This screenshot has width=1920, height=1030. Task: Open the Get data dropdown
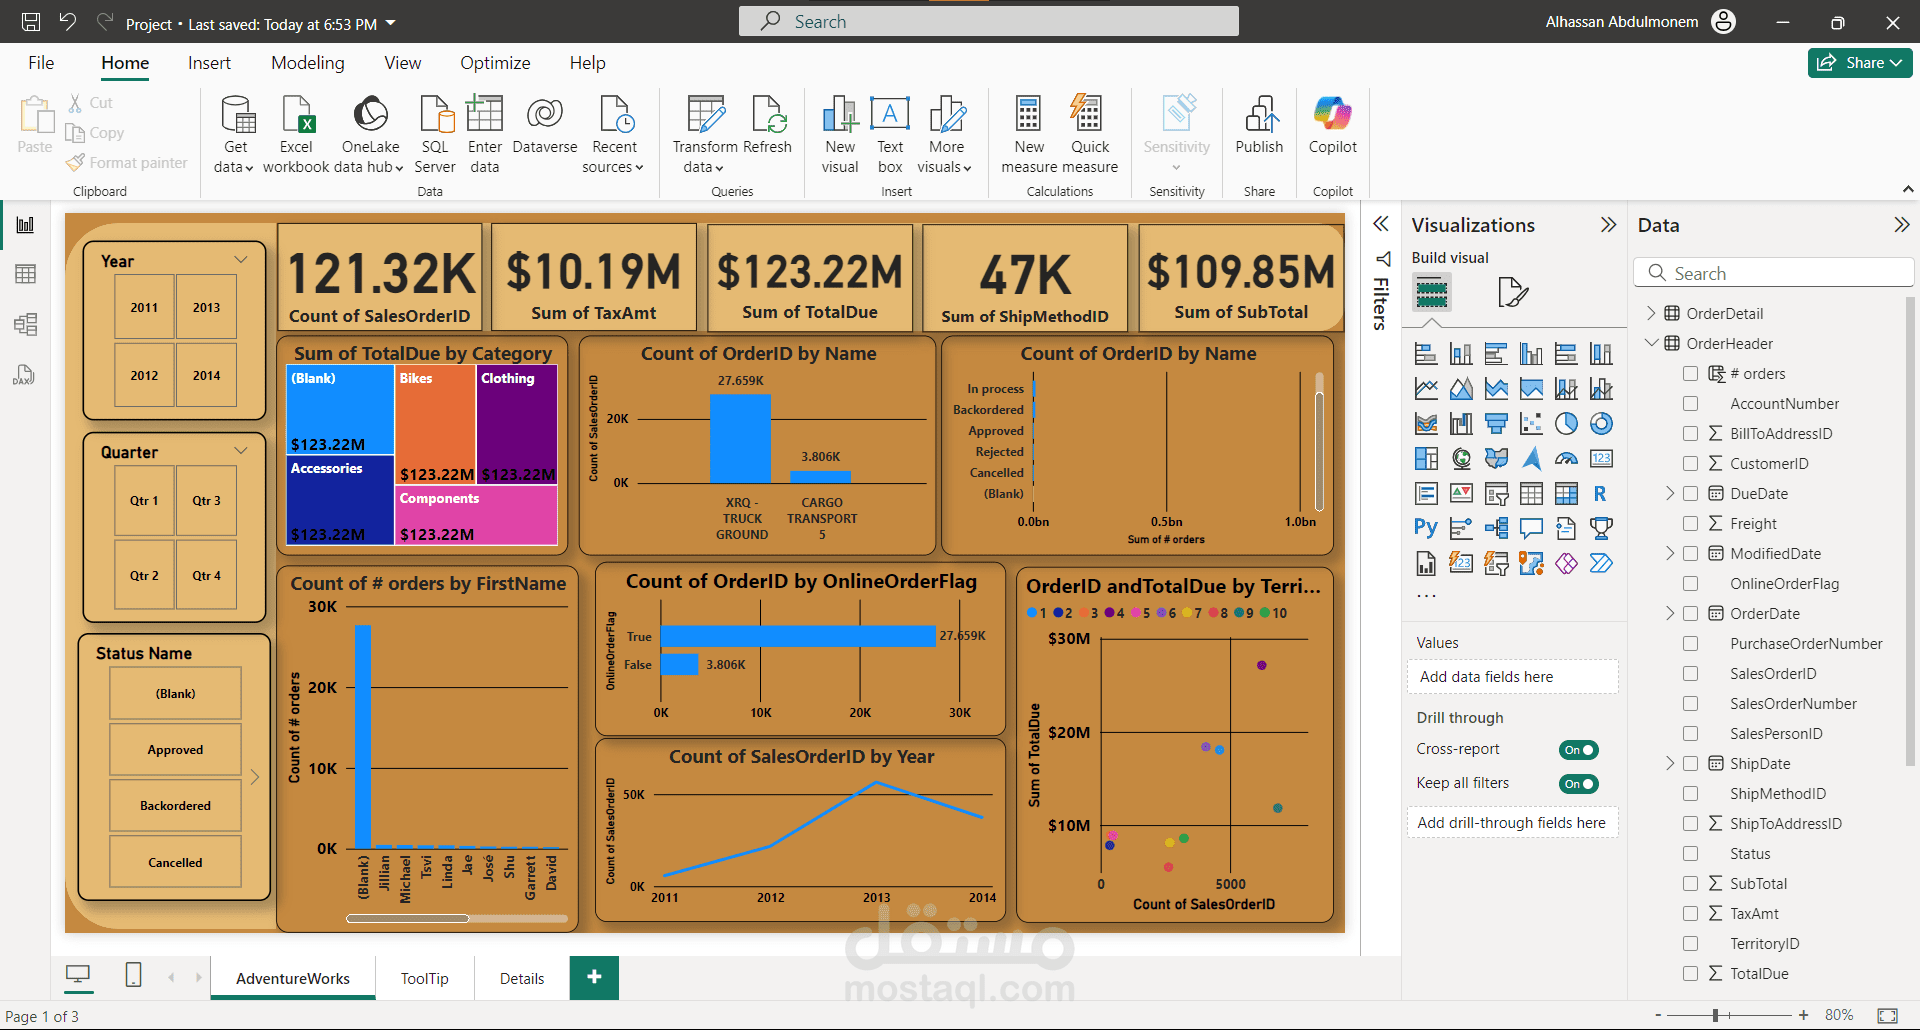pyautogui.click(x=234, y=132)
